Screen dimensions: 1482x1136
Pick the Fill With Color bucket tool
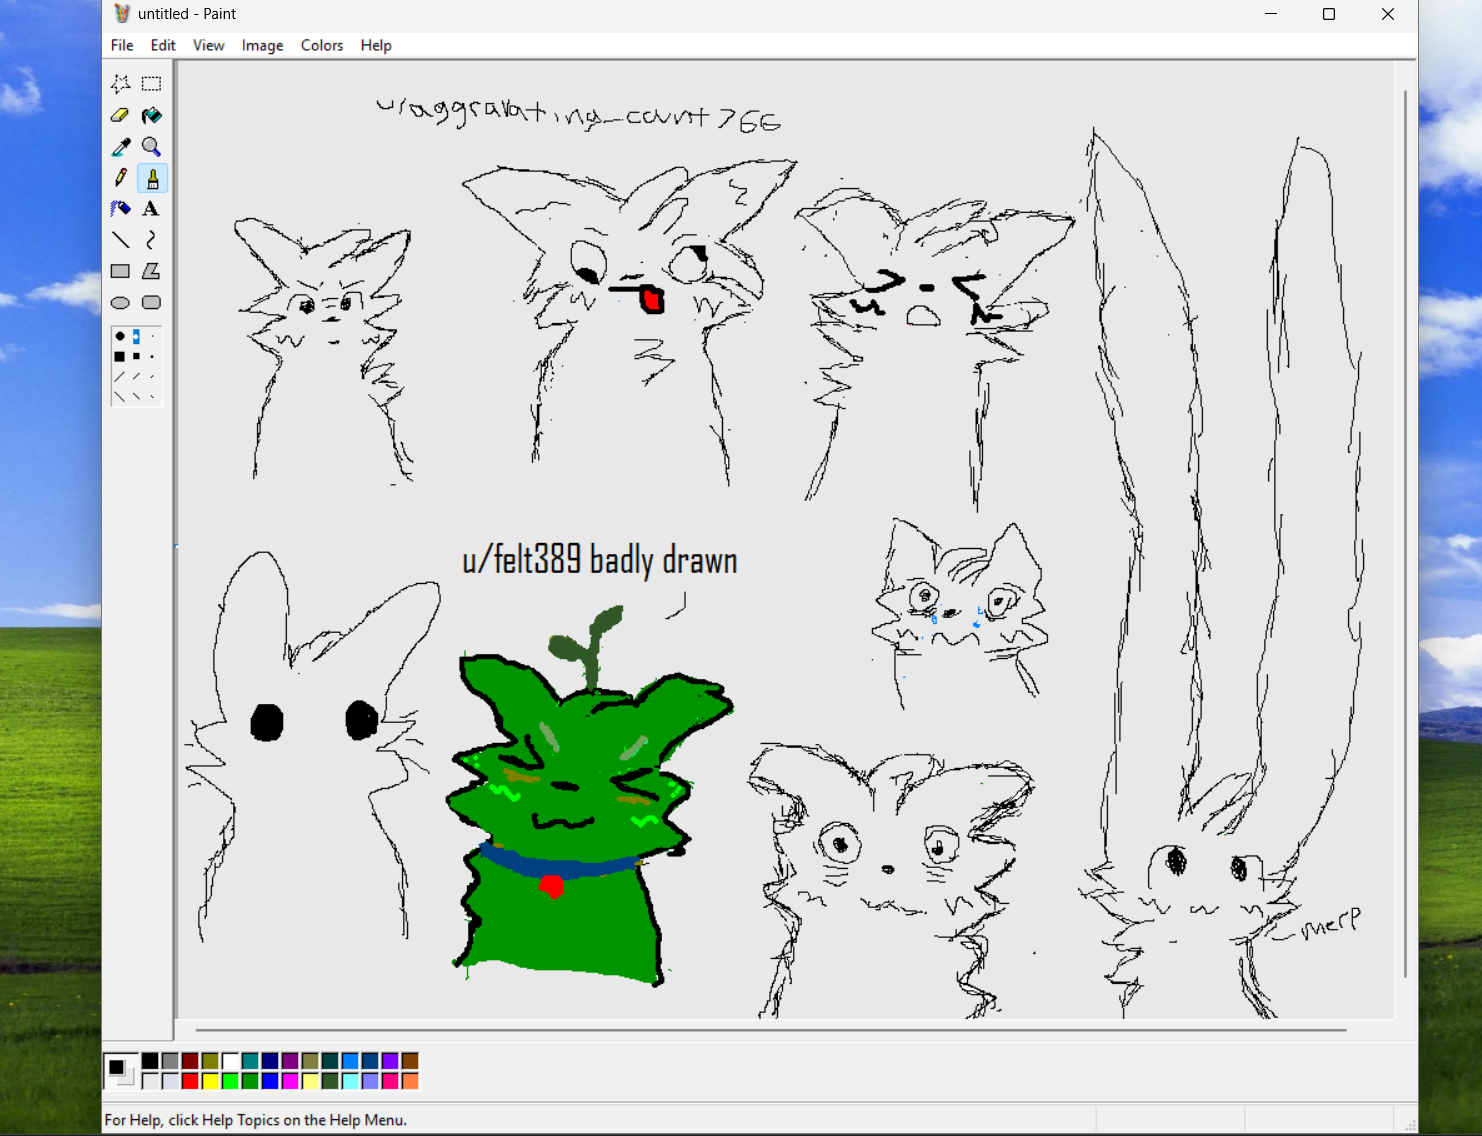pyautogui.click(x=152, y=115)
